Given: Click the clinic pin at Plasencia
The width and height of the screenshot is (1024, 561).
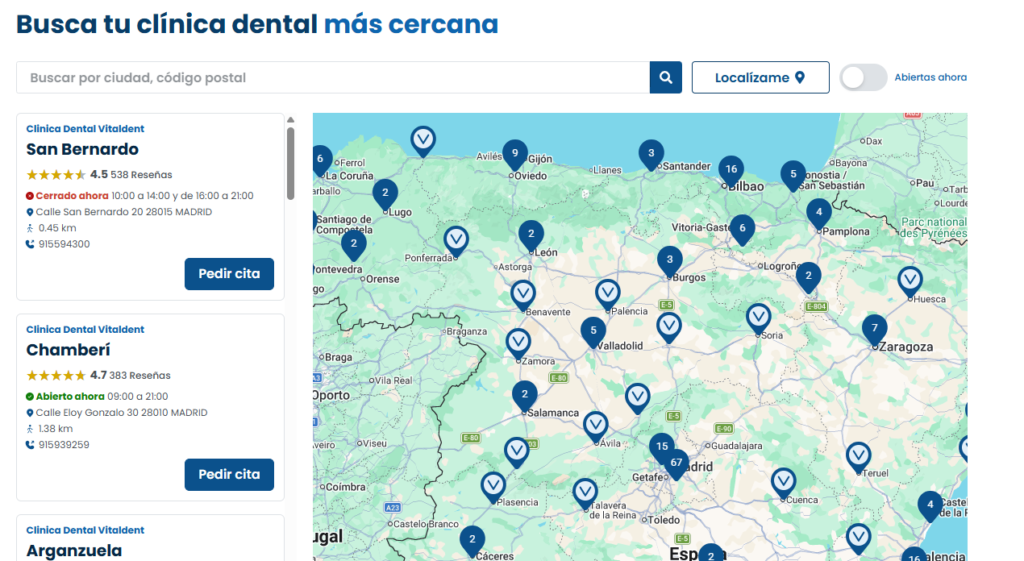Looking at the screenshot, I should point(493,488).
